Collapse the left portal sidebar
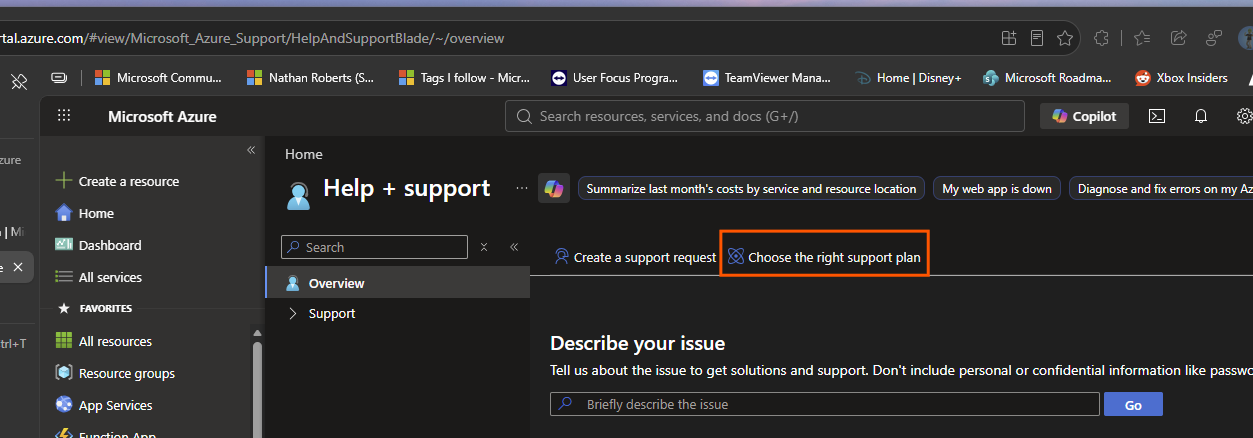This screenshot has height=438, width=1253. (251, 150)
